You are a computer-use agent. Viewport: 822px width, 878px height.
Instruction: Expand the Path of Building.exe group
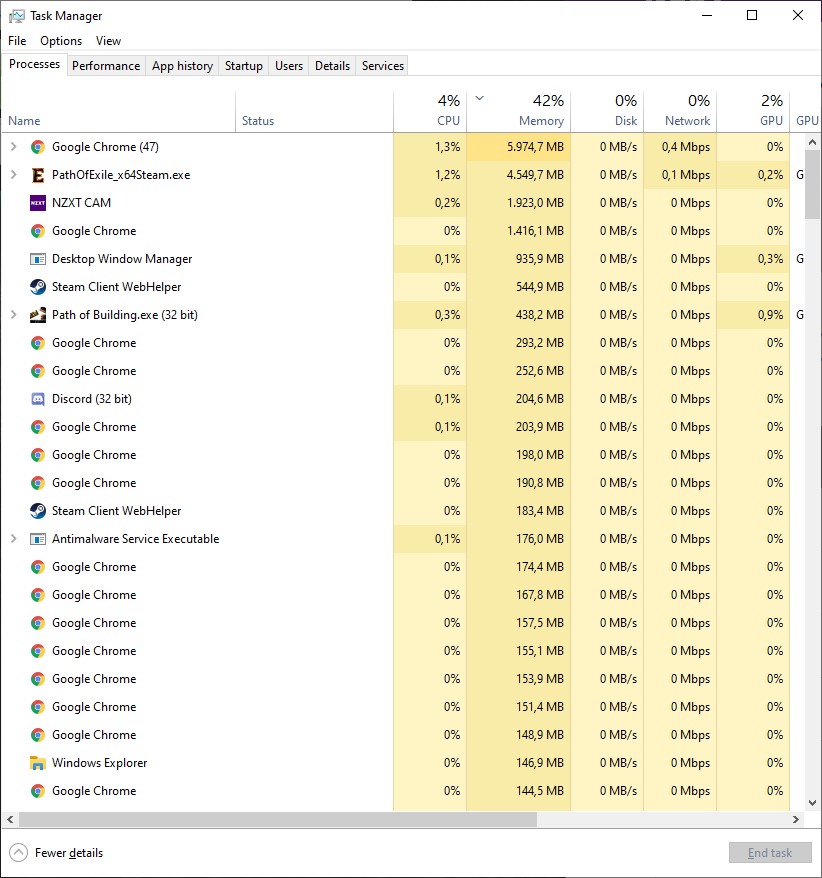click(14, 315)
